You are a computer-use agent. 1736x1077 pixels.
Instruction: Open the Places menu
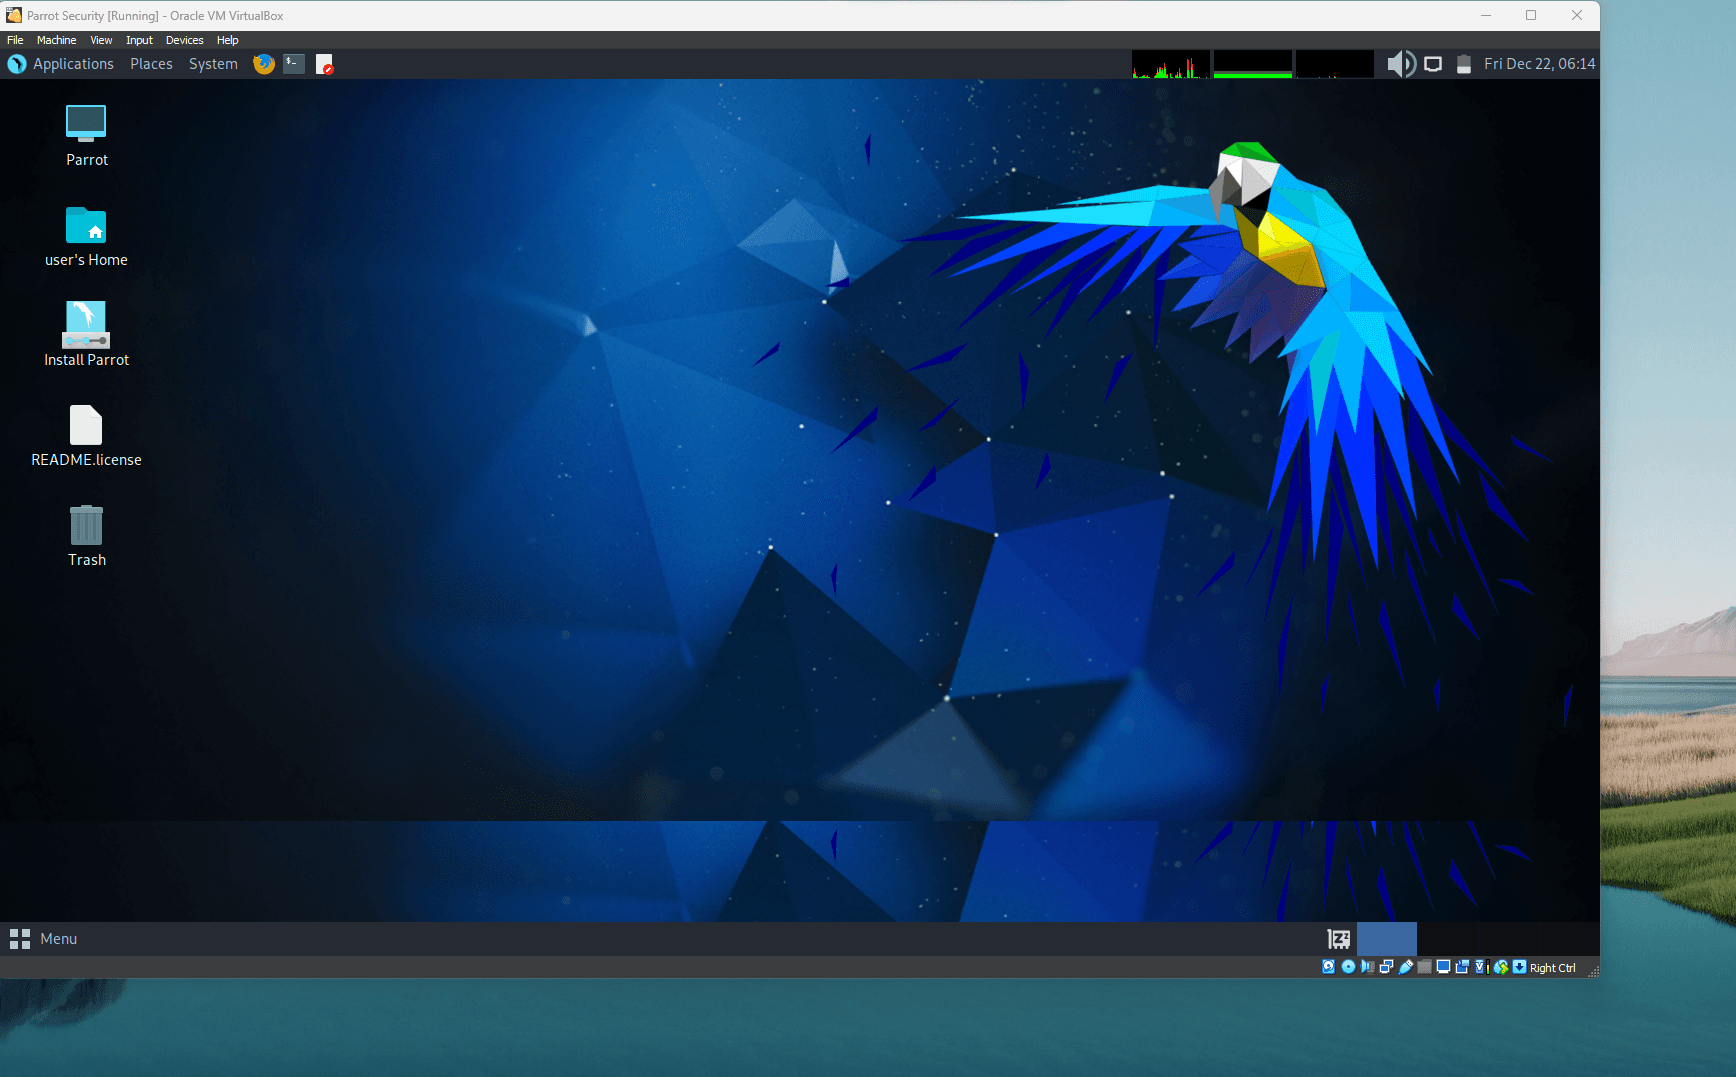[x=151, y=64]
